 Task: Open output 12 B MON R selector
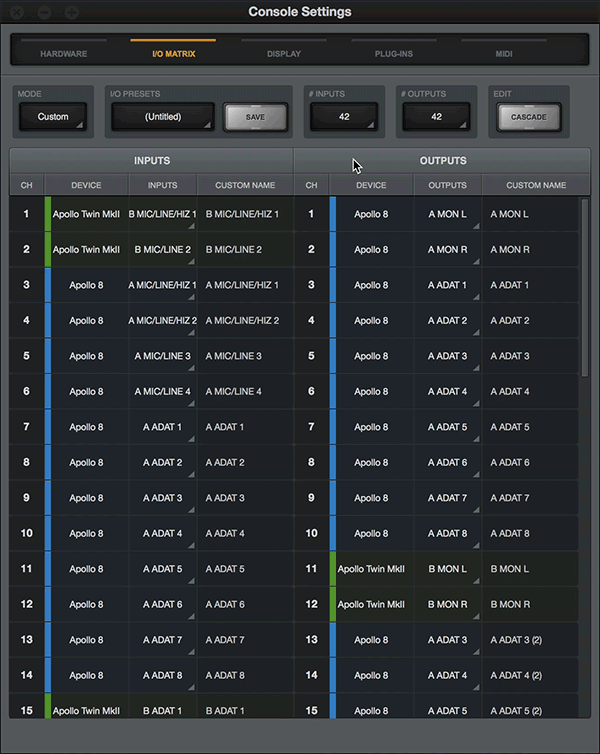pos(448,604)
